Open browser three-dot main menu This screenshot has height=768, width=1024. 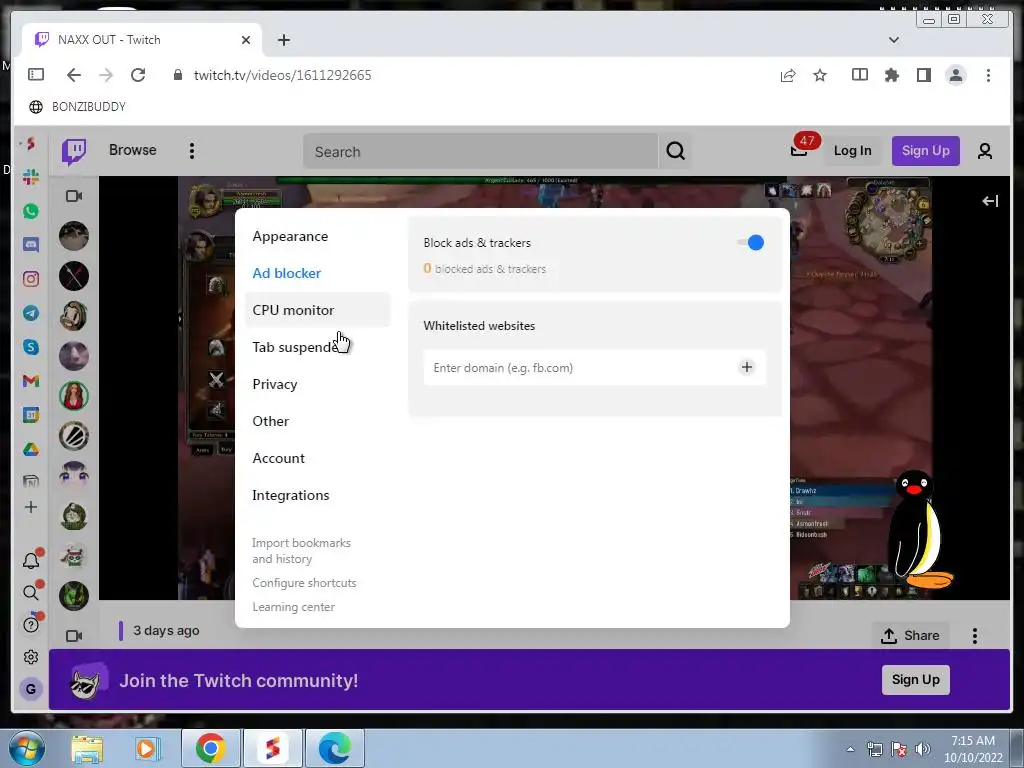(x=988, y=75)
